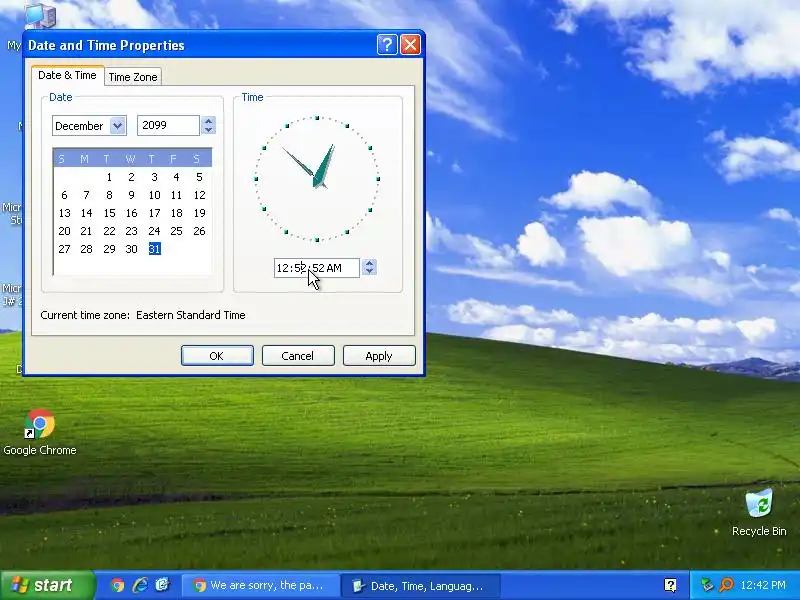The width and height of the screenshot is (800, 600).
Task: Click the help question mark title button
Action: tap(387, 45)
